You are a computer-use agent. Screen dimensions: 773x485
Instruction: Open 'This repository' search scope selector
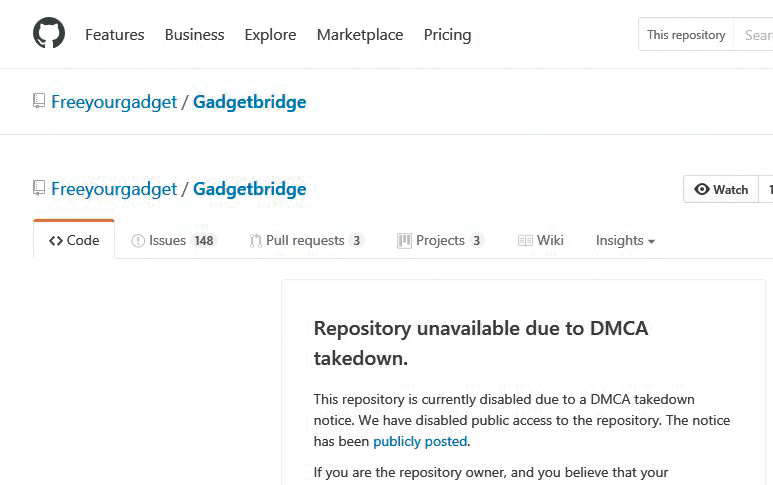tap(686, 35)
